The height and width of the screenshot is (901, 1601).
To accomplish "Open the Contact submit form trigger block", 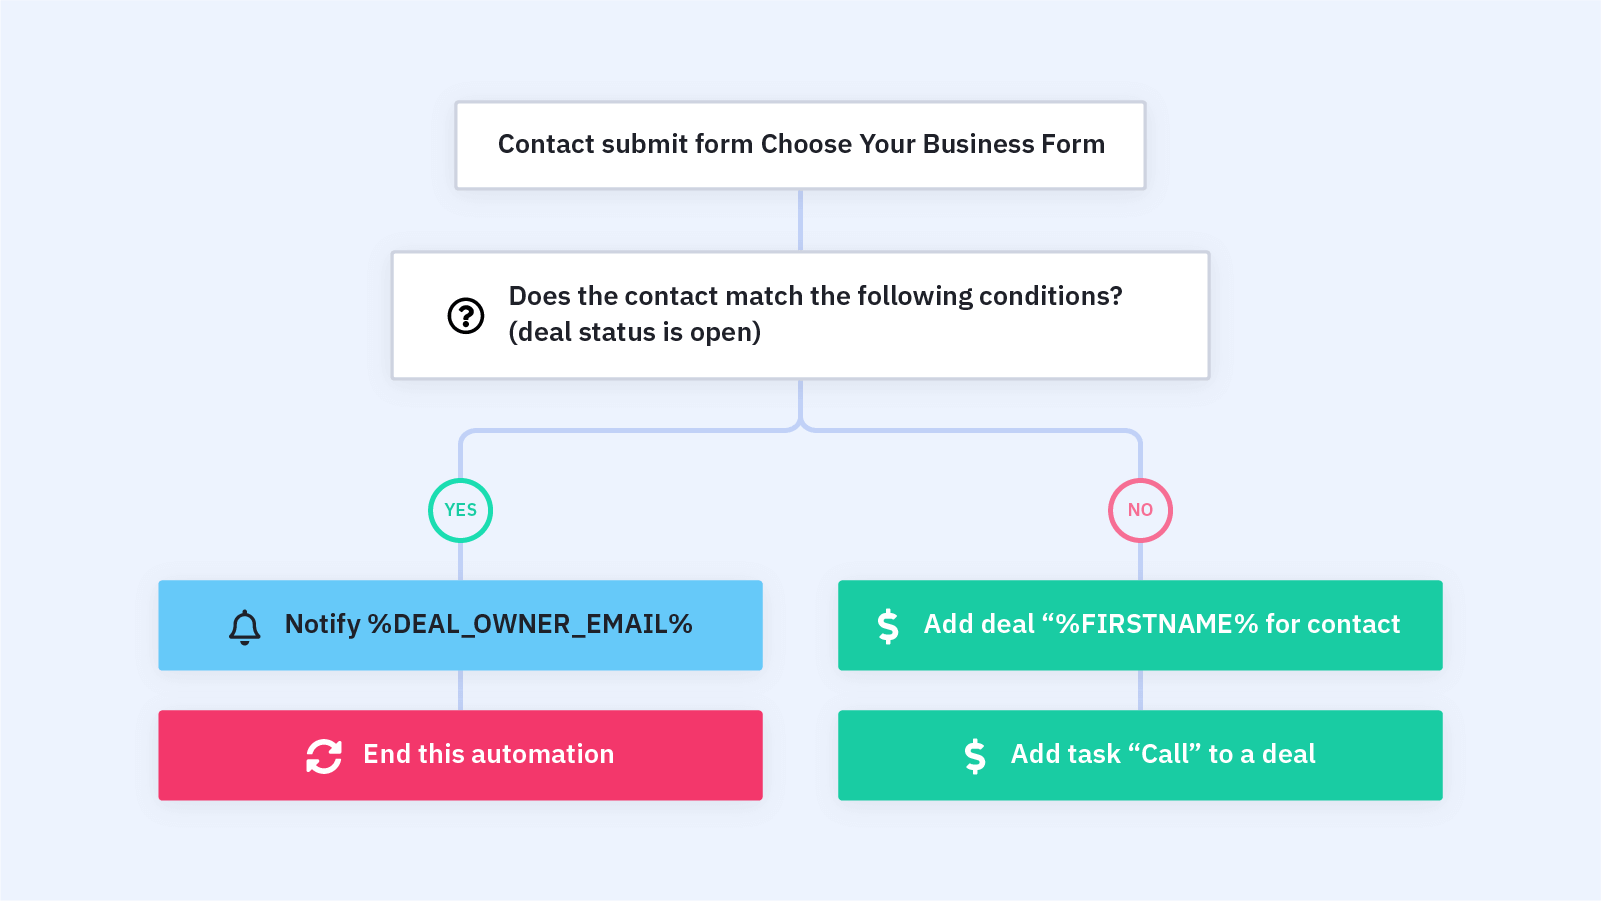I will pyautogui.click(x=800, y=145).
